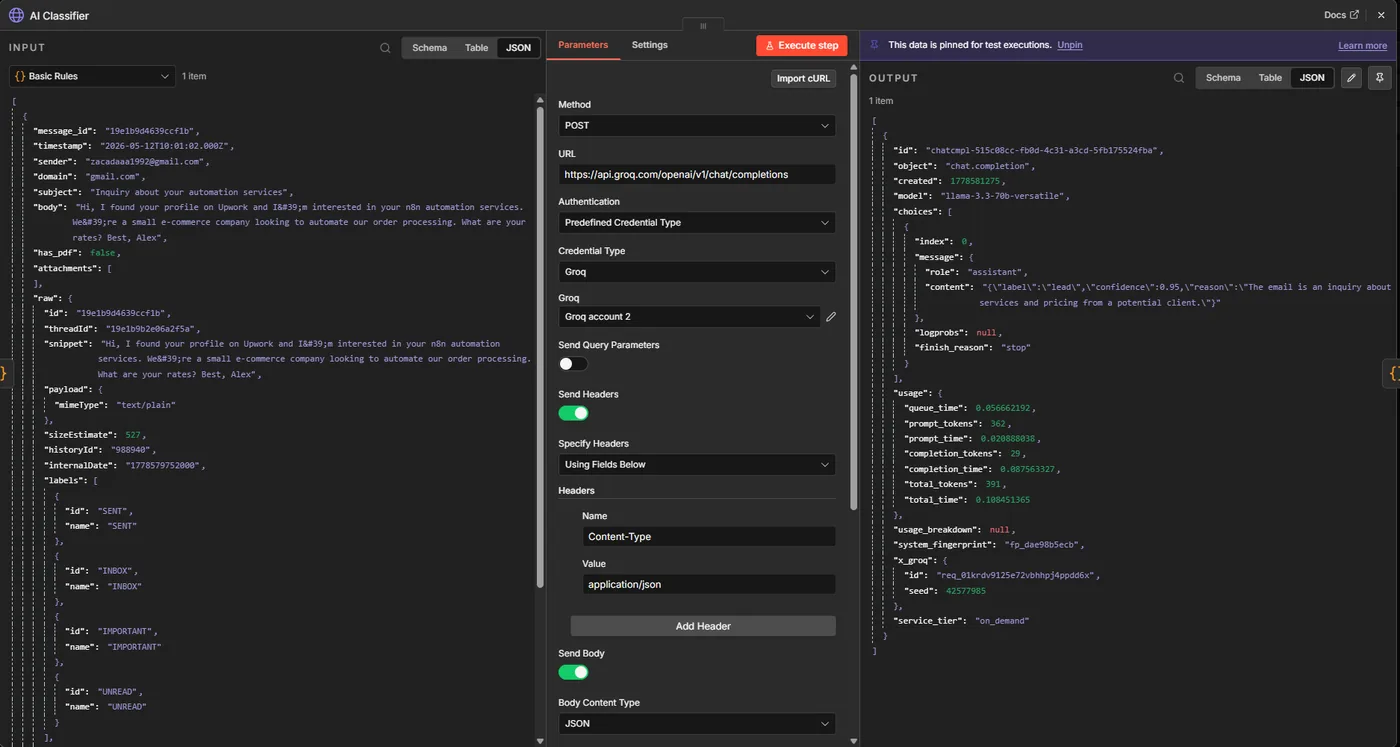Click the Execute step button
Screen dimensions: 1400x747
pos(802,46)
